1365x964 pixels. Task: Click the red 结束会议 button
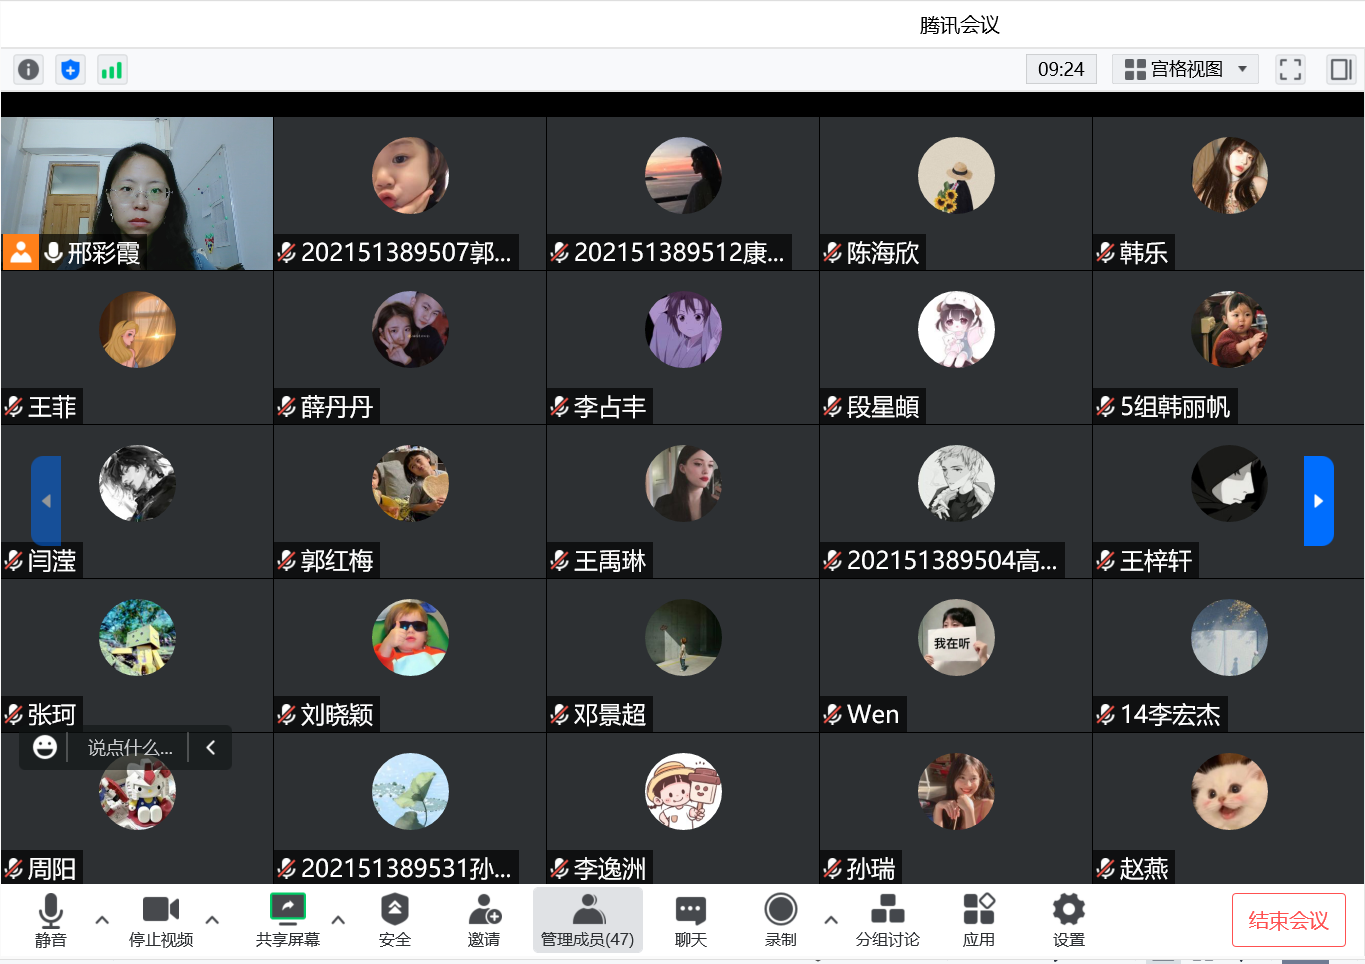1288,920
